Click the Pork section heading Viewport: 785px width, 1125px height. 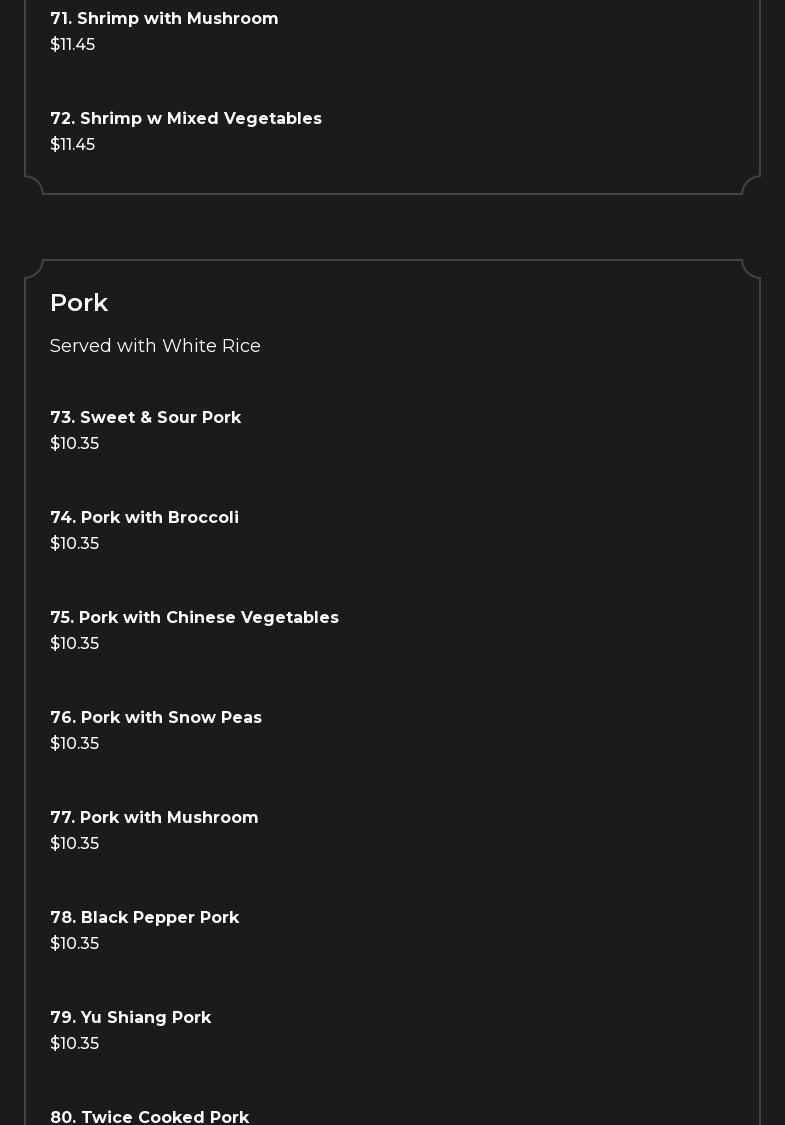coord(79,303)
